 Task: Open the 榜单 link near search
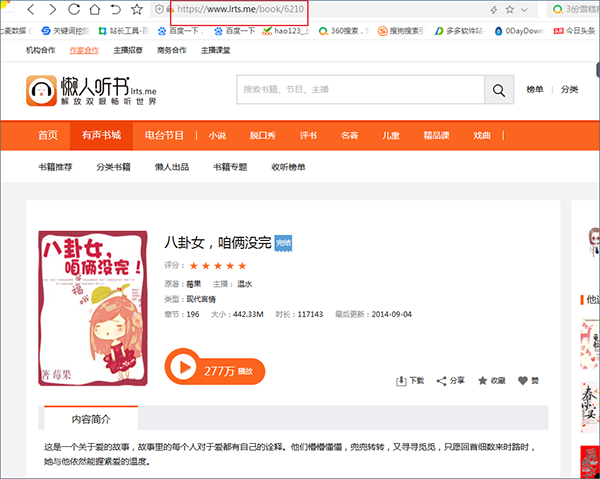coord(535,90)
